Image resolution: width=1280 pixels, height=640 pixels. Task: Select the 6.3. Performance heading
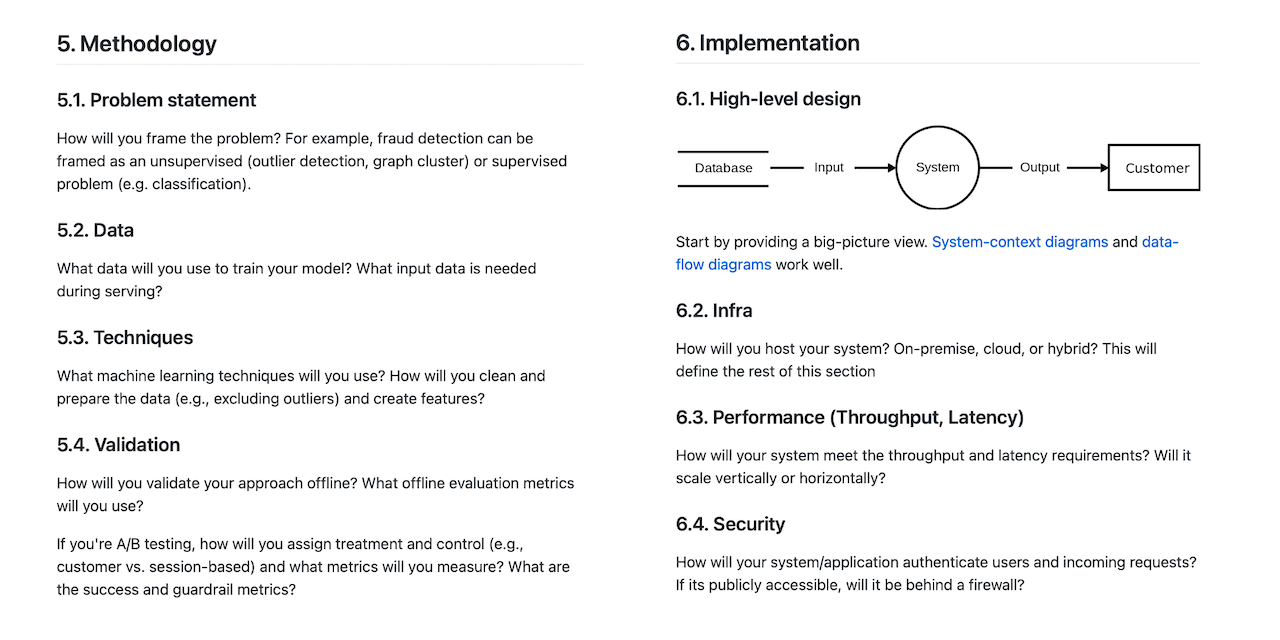[x=849, y=417]
